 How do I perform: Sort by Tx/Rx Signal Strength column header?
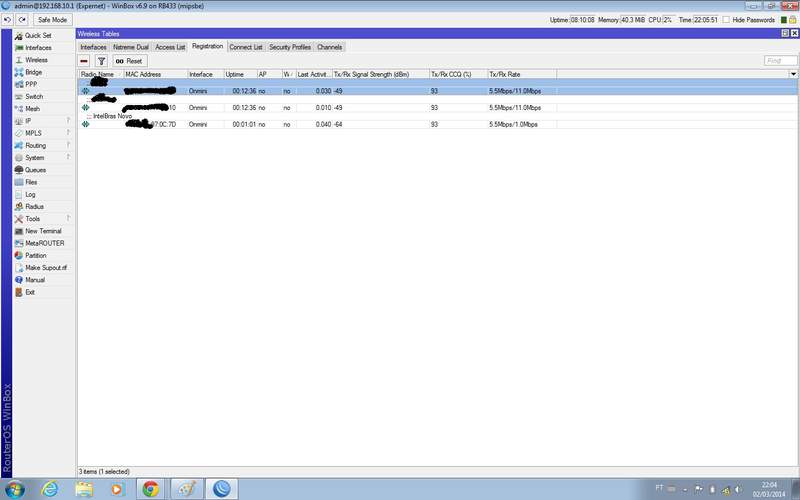point(381,74)
